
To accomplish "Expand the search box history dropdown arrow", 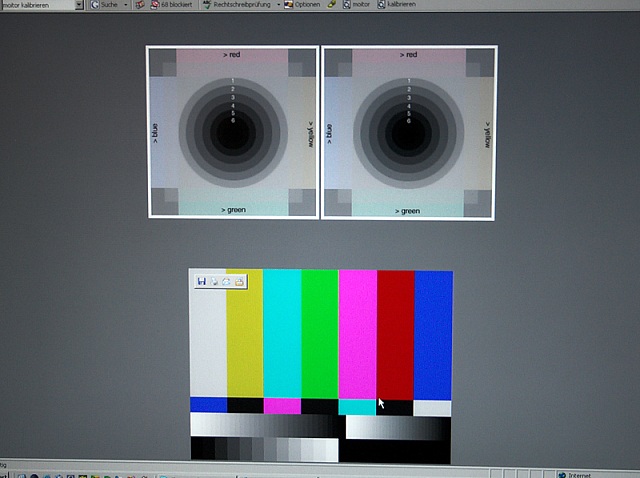I will coord(79,5).
